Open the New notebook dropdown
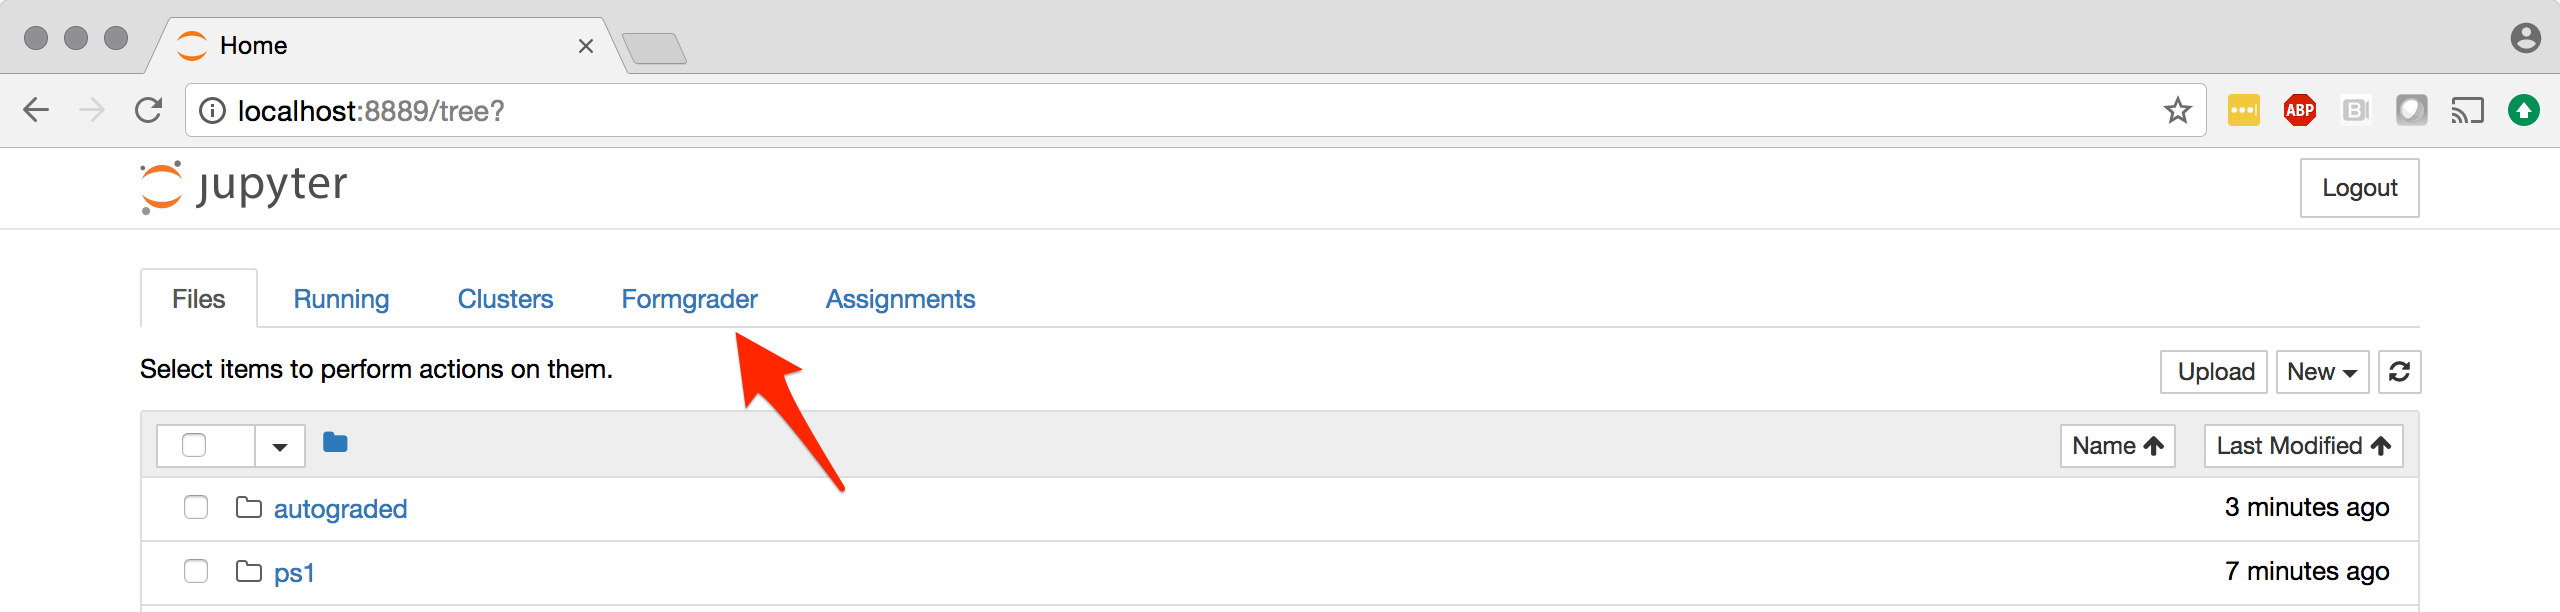This screenshot has width=2560, height=612. coord(2321,372)
